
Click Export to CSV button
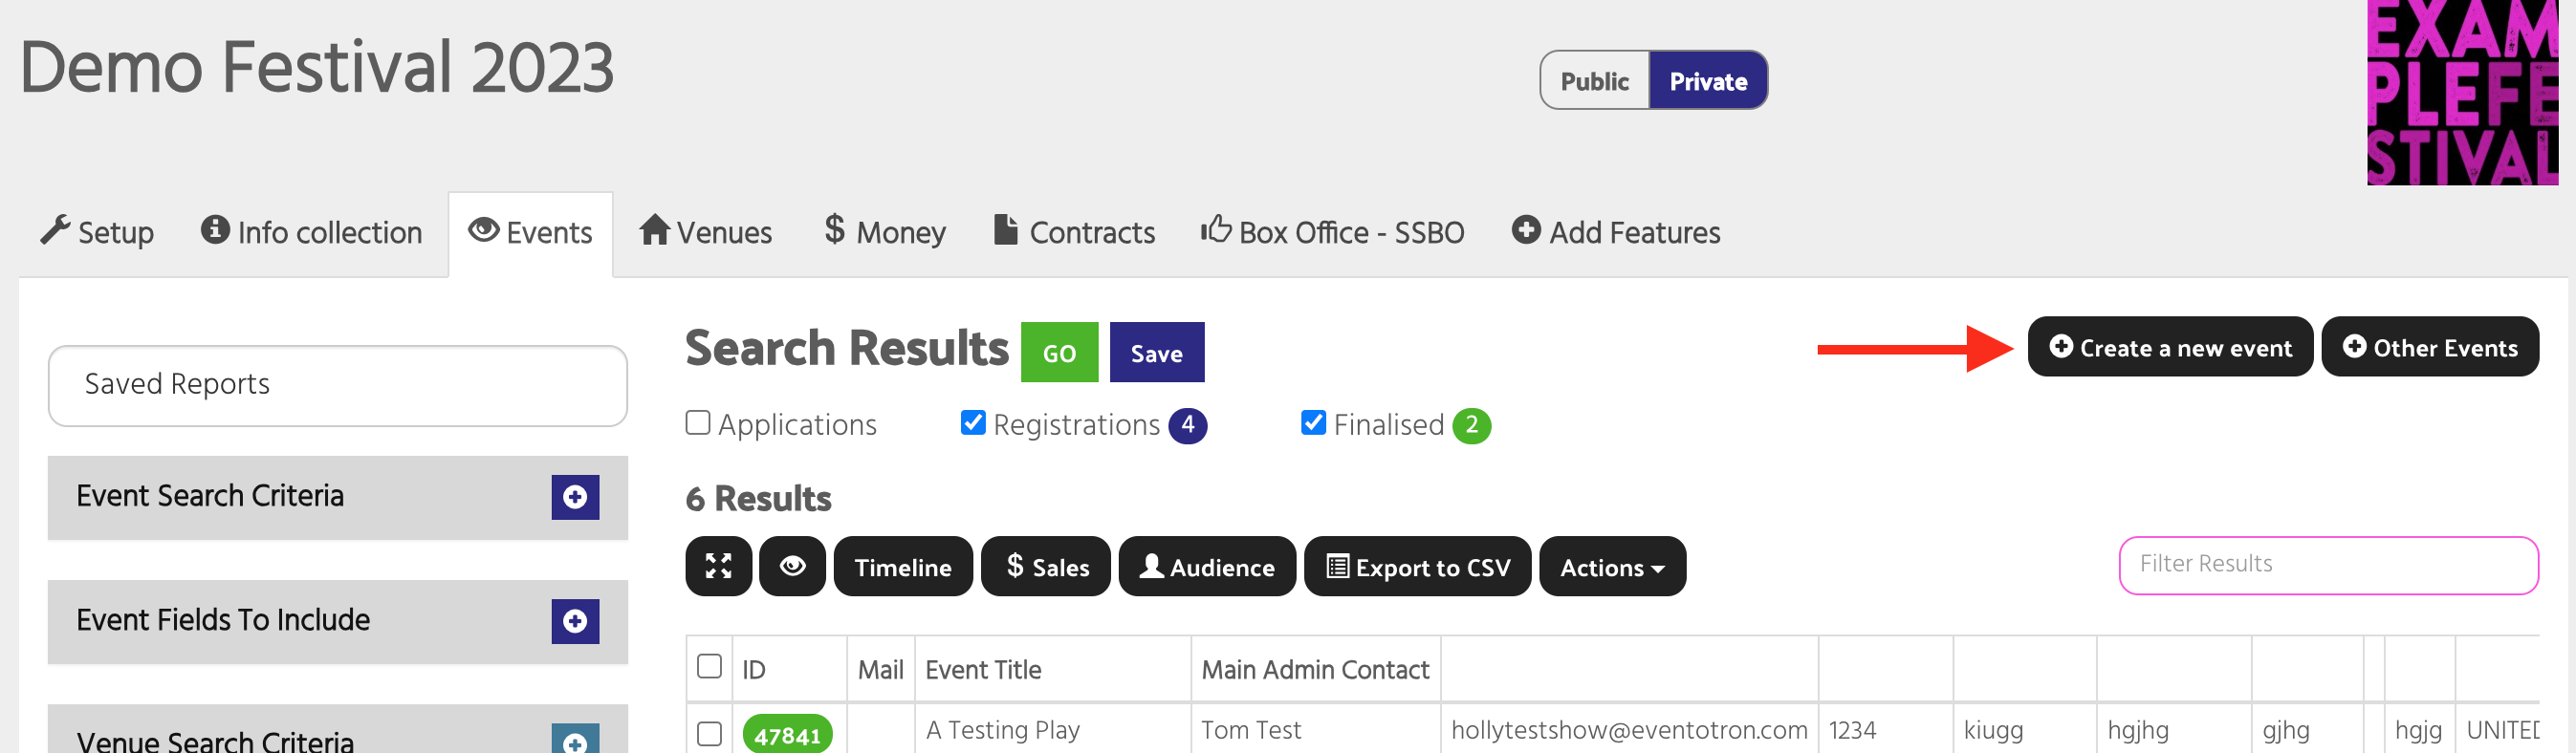(x=1418, y=566)
